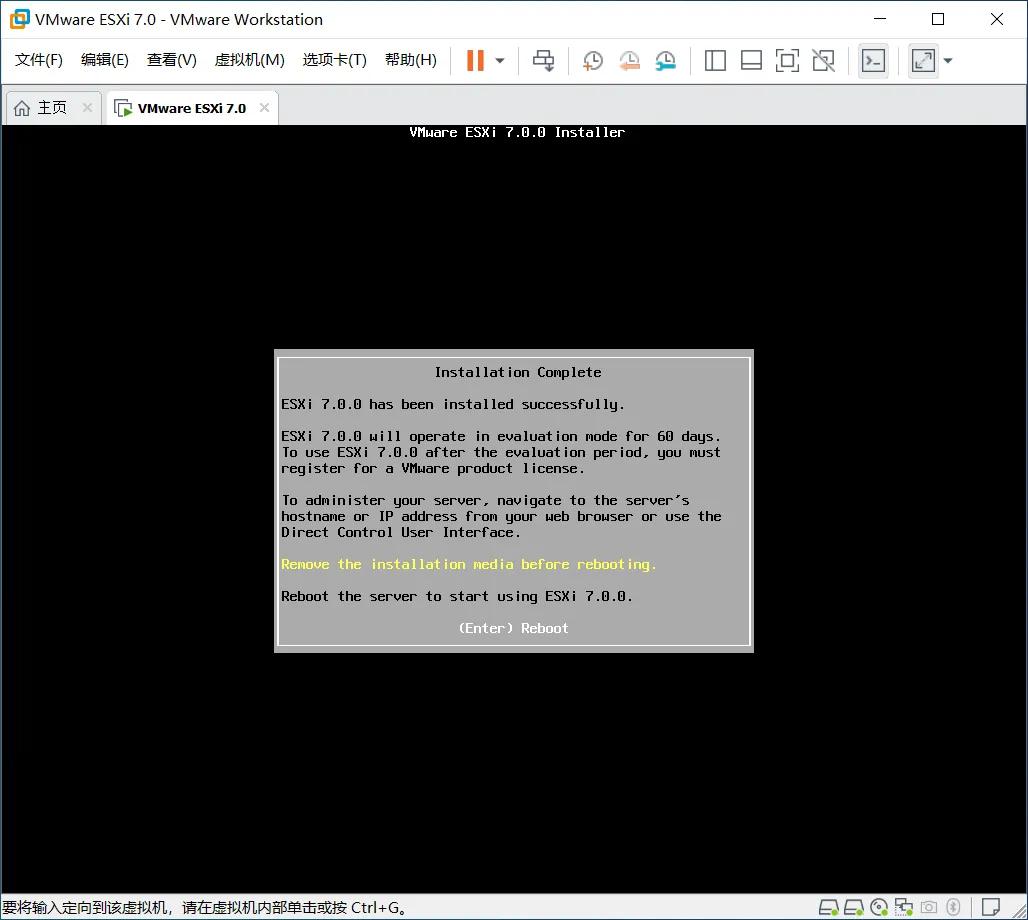Screen dimensions: 1028x920
Task: Take a snapshot of this virtual machine
Action: (x=592, y=60)
